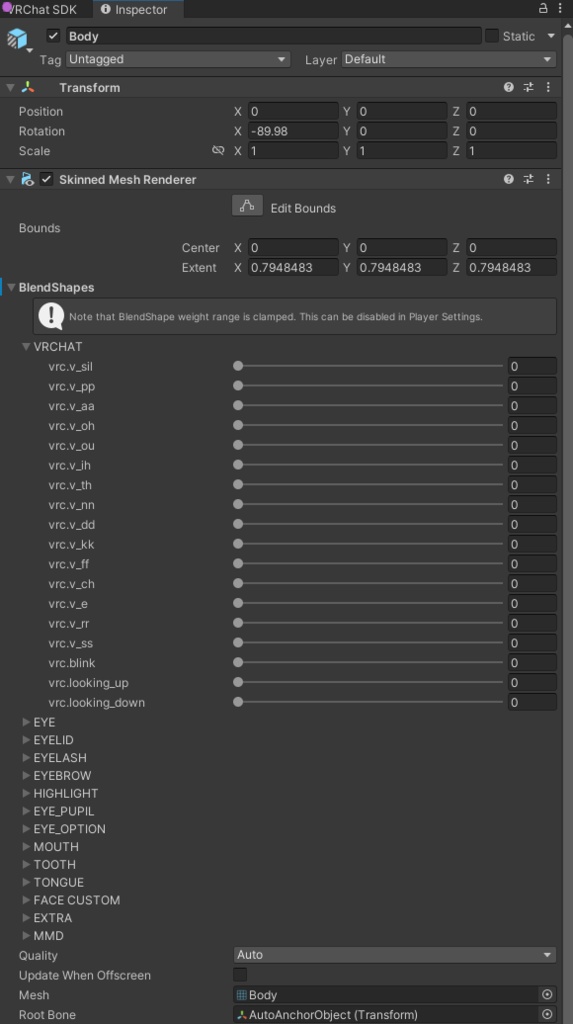This screenshot has height=1024, width=573.
Task: Click the Skinned Mesh Renderer component icon
Action: [27, 179]
